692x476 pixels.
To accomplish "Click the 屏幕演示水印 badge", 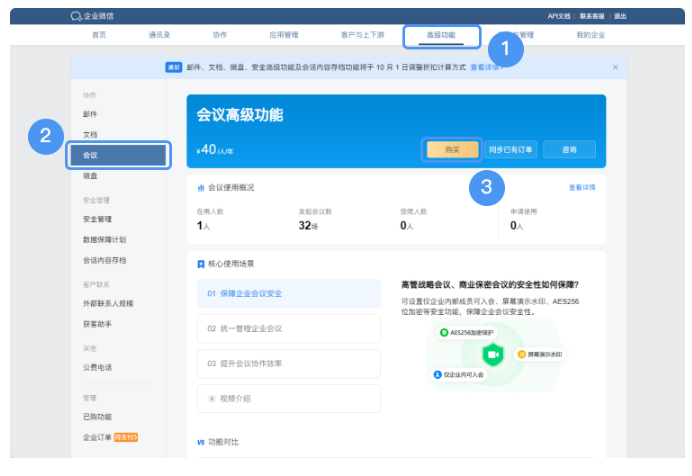I will tap(540, 354).
